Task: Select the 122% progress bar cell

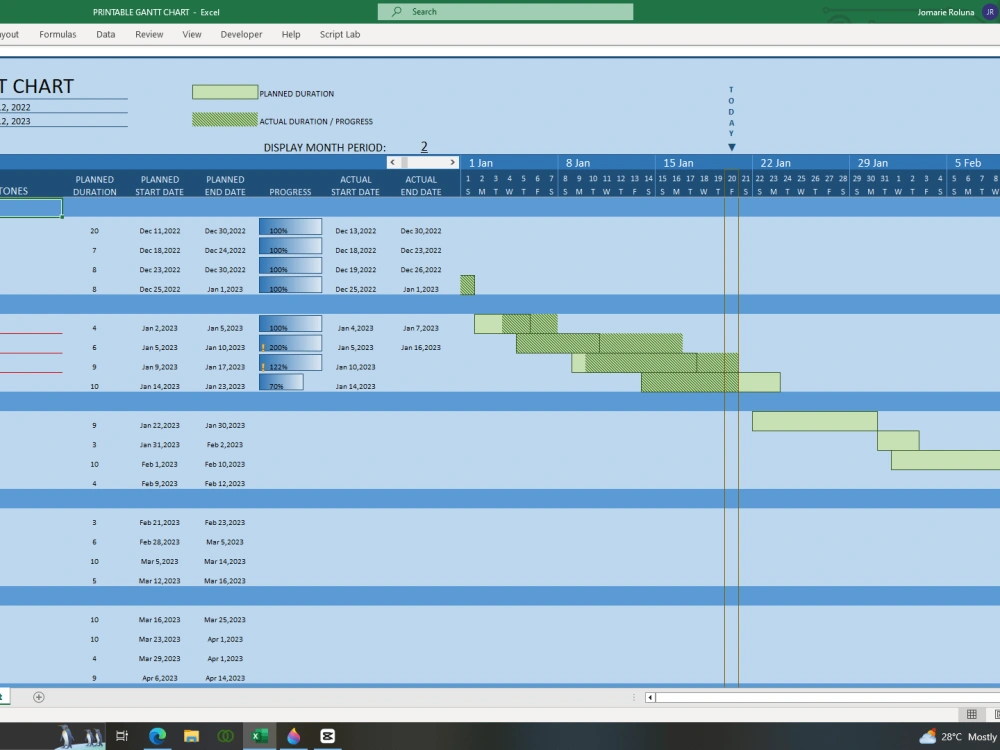Action: [x=290, y=364]
